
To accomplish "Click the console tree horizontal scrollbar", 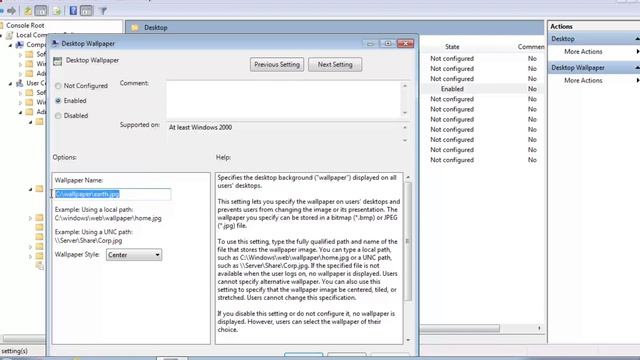I will click(x=24, y=339).
